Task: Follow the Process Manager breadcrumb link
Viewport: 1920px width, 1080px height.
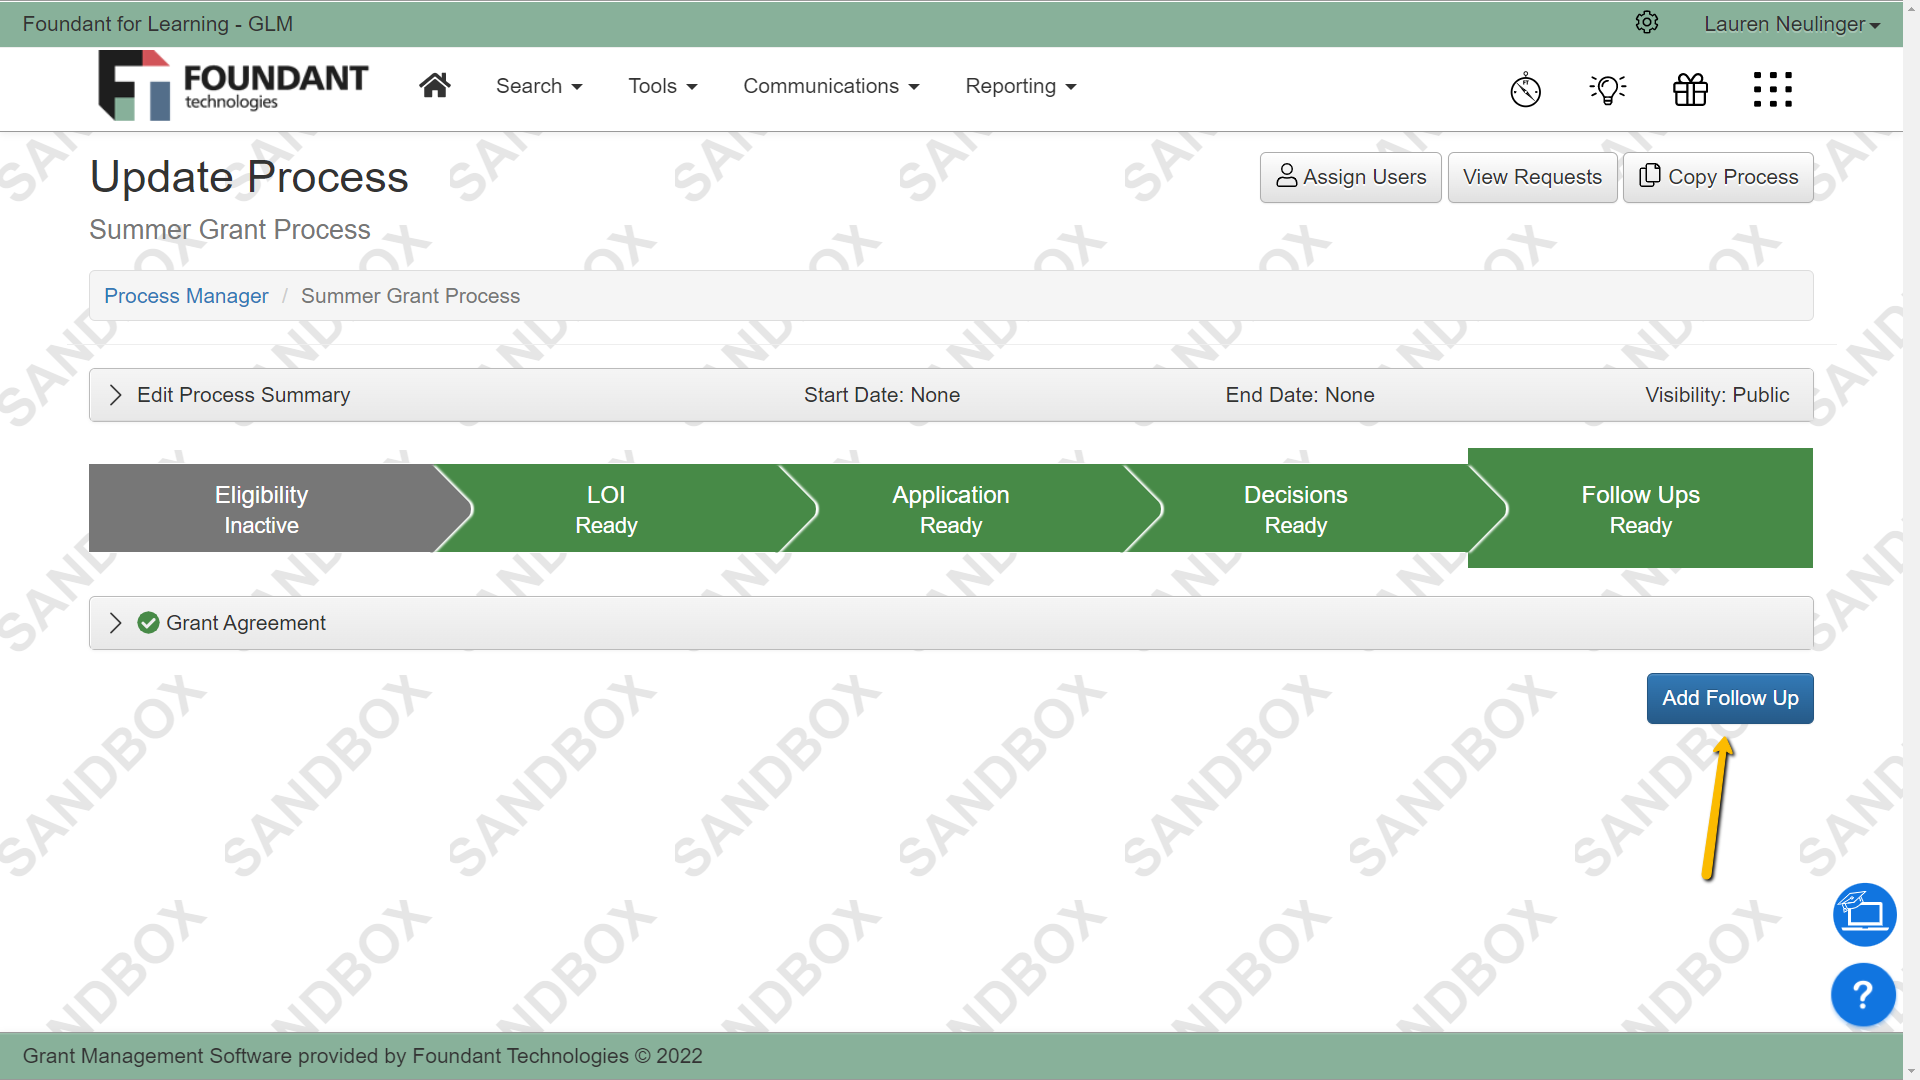Action: pyautogui.click(x=186, y=295)
